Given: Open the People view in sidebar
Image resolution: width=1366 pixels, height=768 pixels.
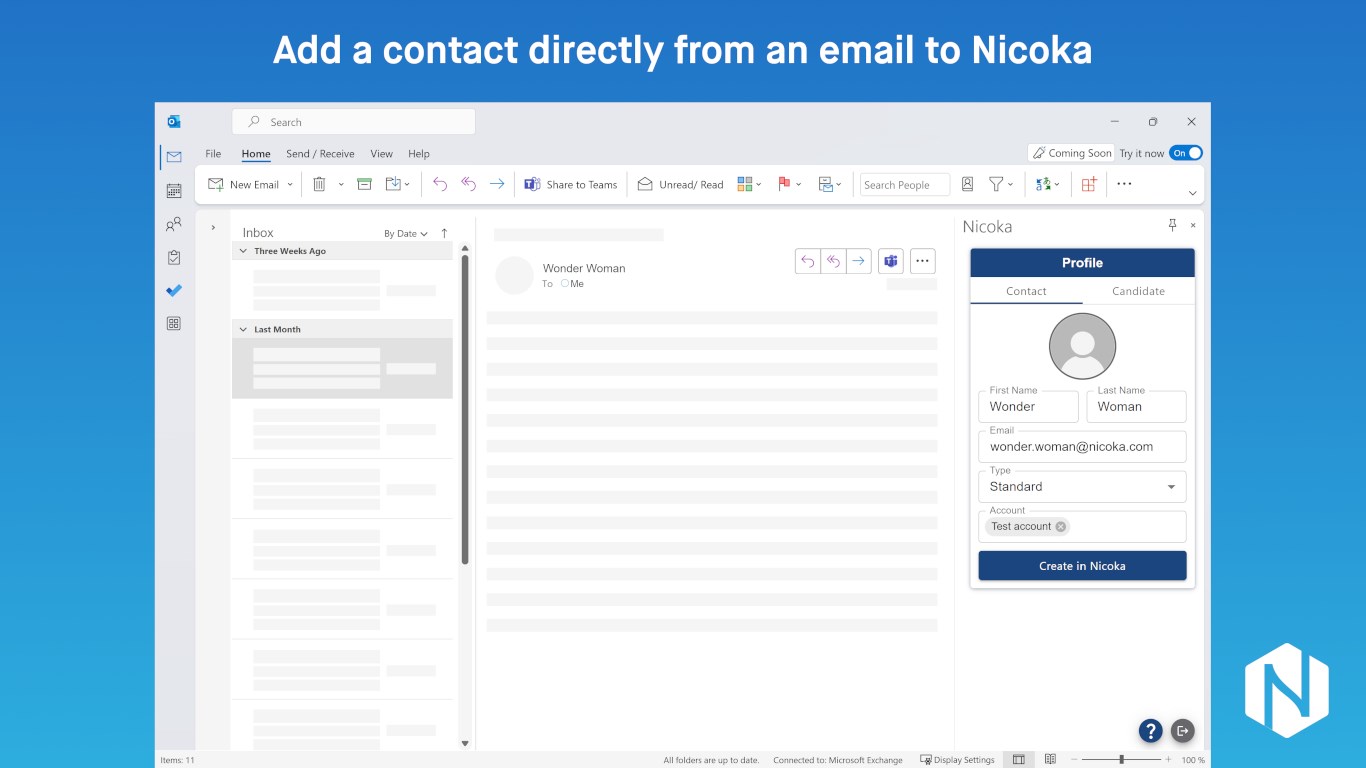Looking at the screenshot, I should pyautogui.click(x=174, y=224).
